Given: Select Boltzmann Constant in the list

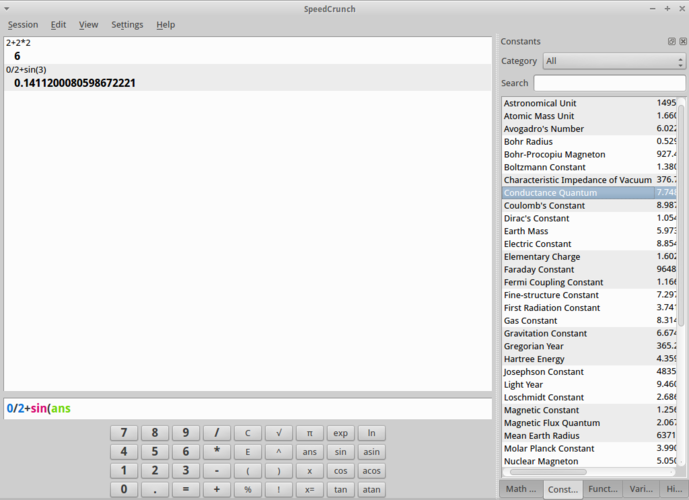Looking at the screenshot, I should point(589,167).
